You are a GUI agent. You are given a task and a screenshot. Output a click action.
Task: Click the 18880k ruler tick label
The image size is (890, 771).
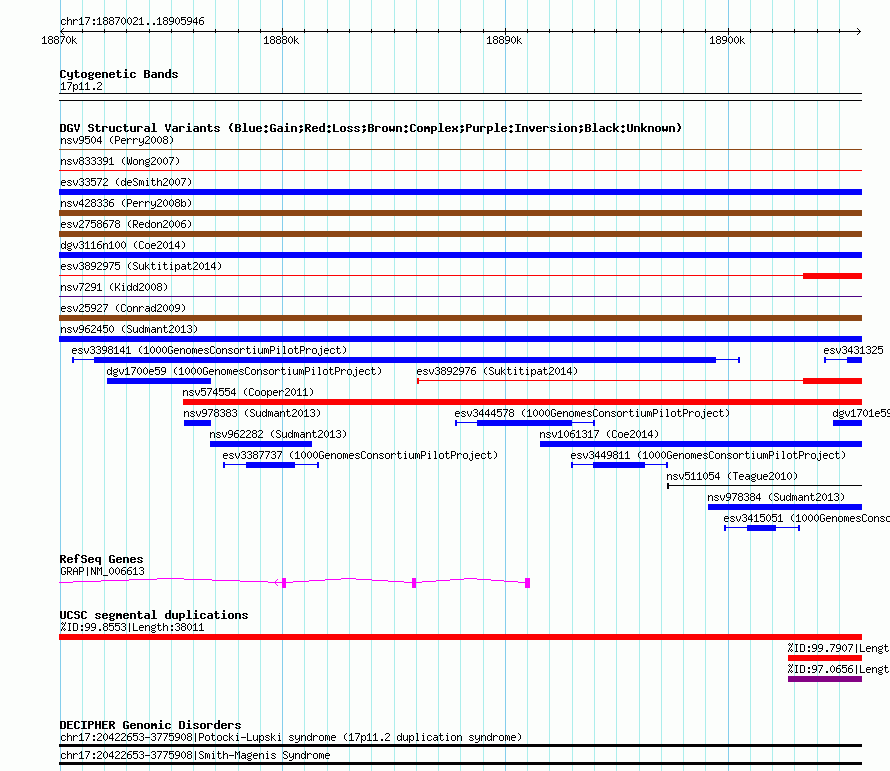[x=281, y=40]
